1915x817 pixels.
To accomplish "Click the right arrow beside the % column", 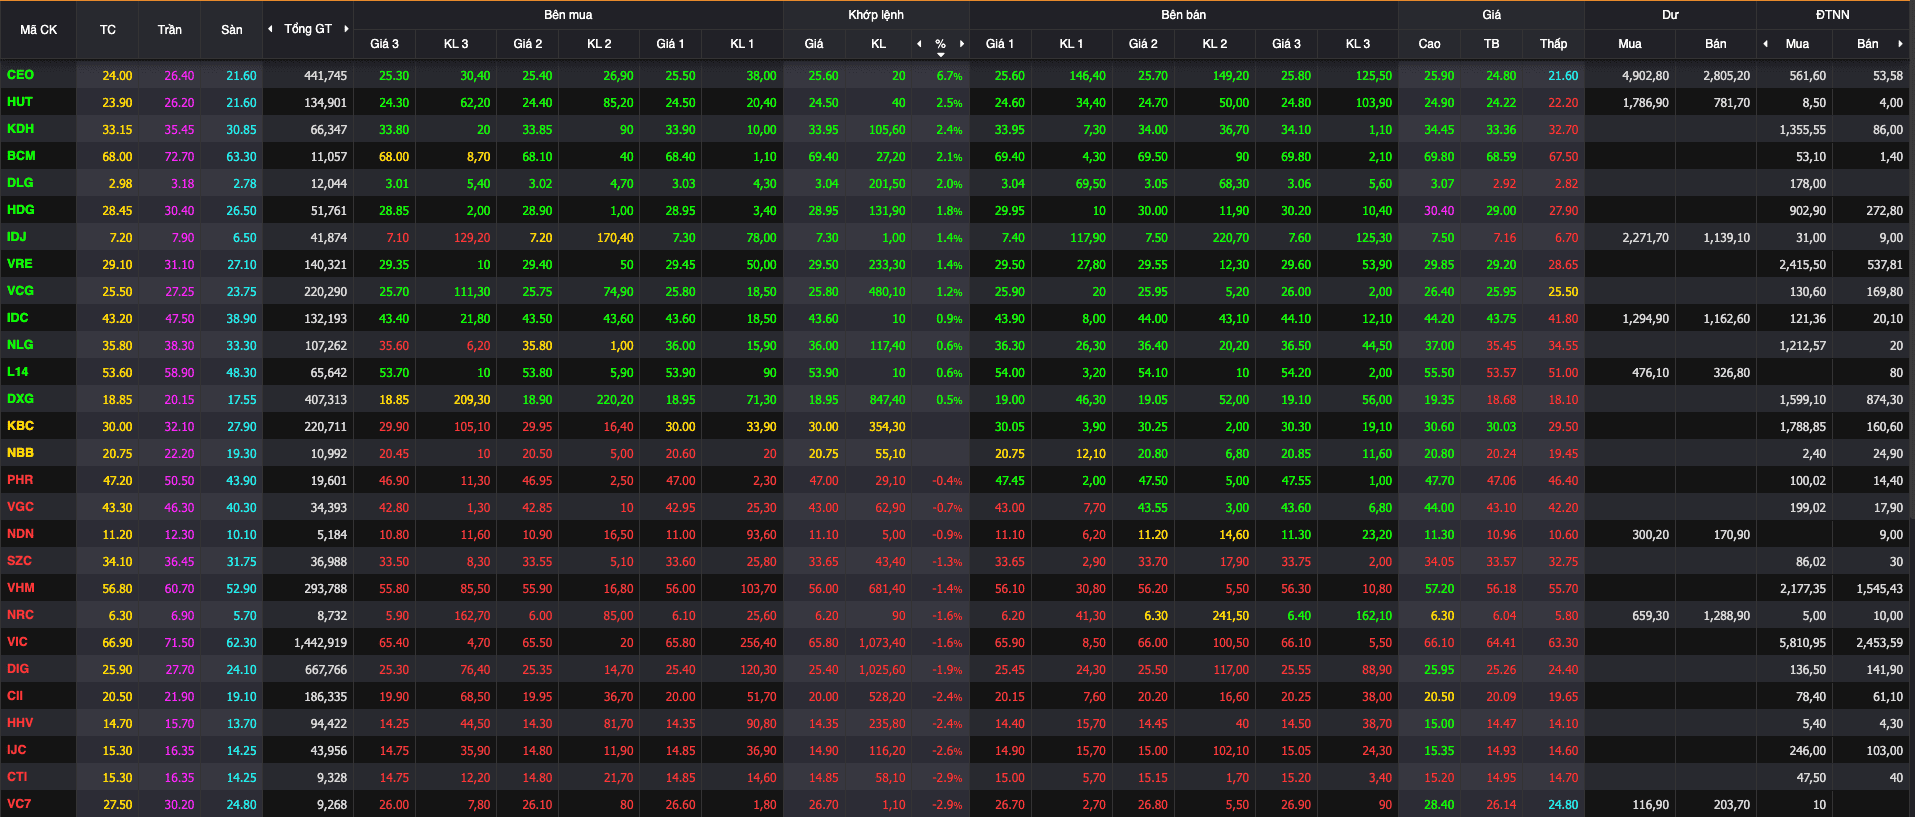I will 962,44.
